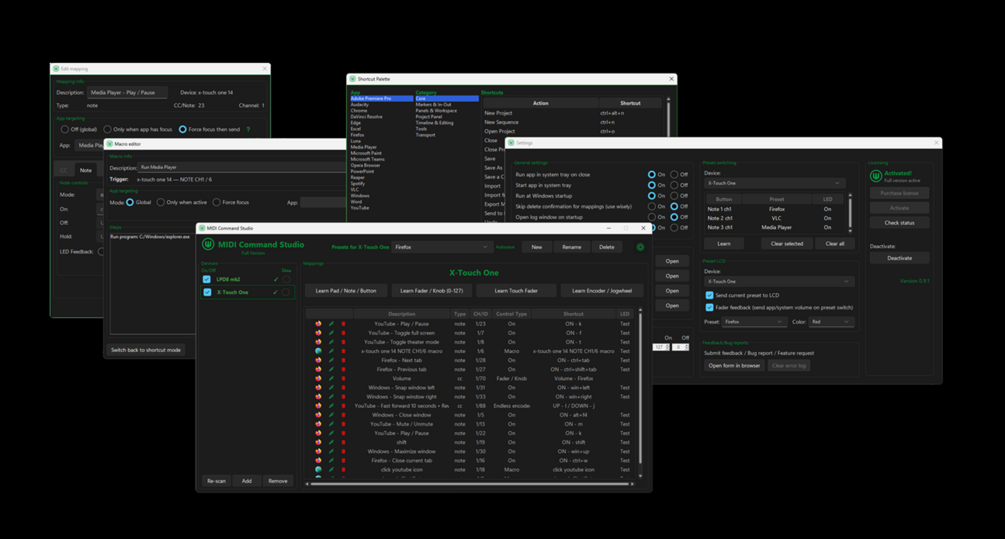Click the Firefox icon in Volume row

pyautogui.click(x=319, y=378)
